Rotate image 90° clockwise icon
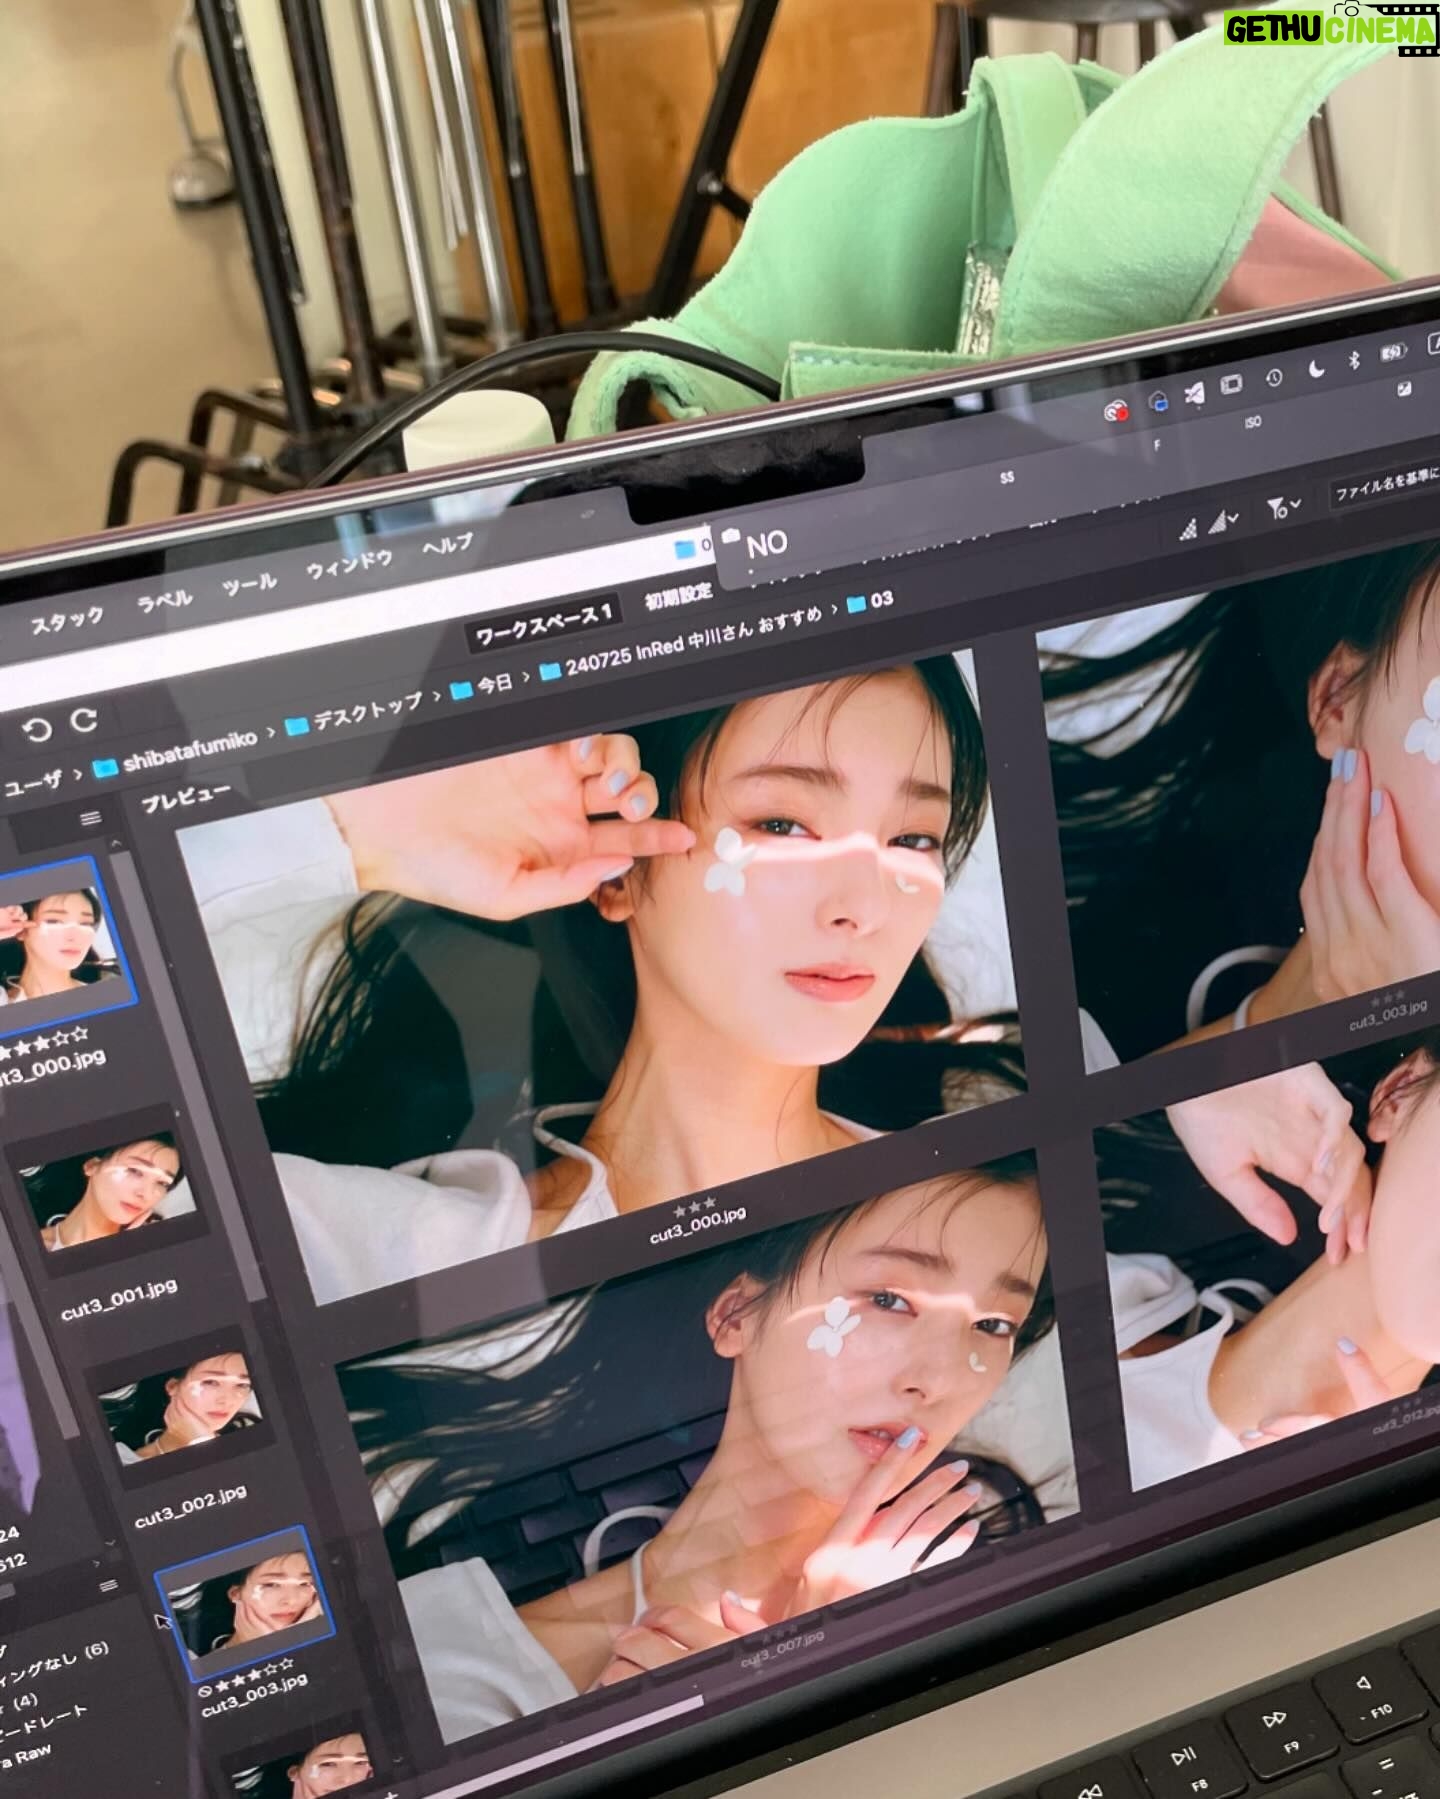1440x1799 pixels. pyautogui.click(x=86, y=720)
